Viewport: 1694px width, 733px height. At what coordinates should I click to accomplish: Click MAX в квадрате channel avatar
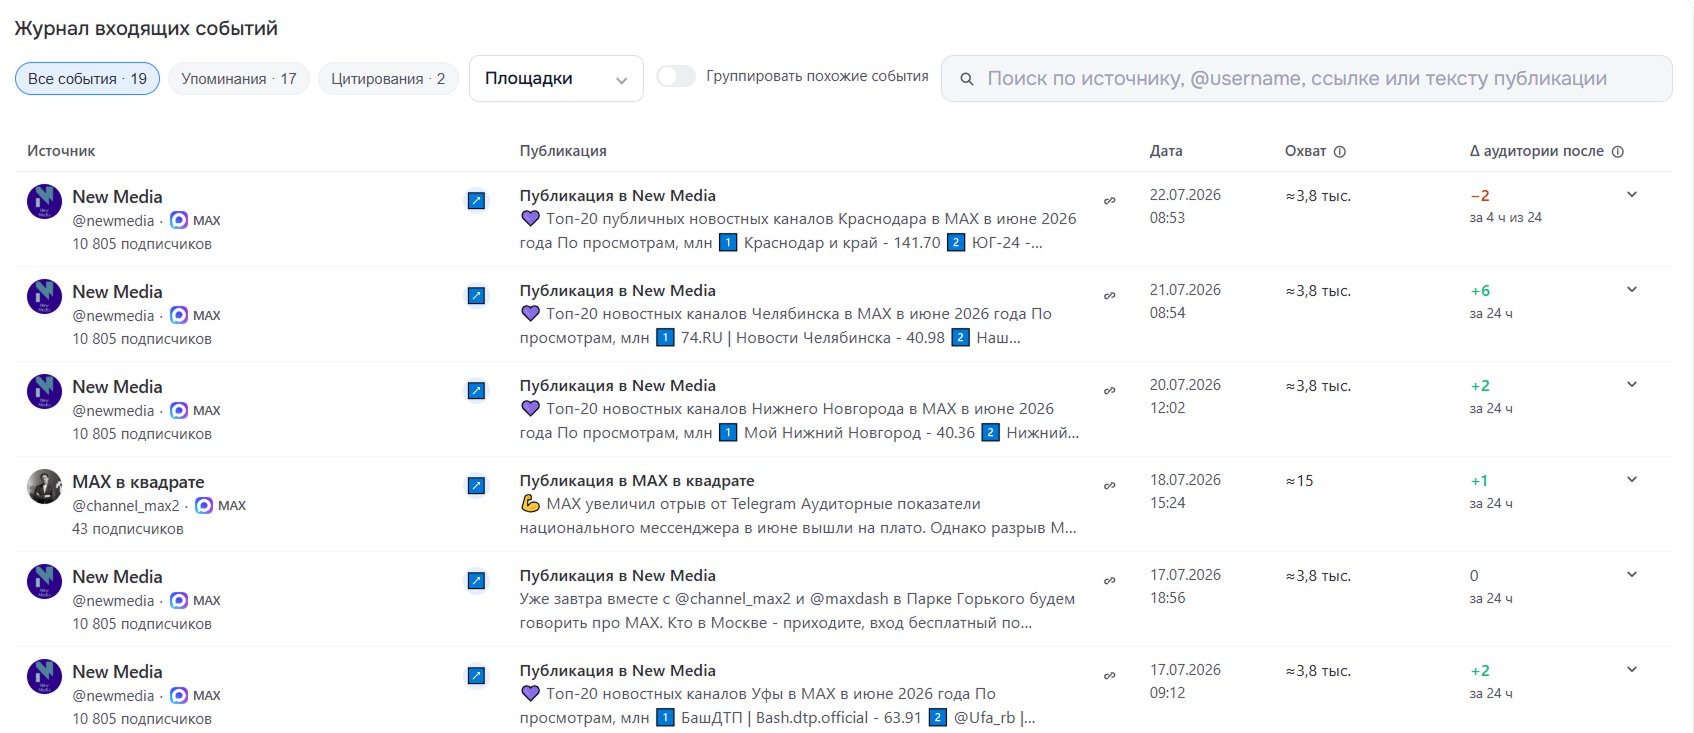(x=44, y=487)
